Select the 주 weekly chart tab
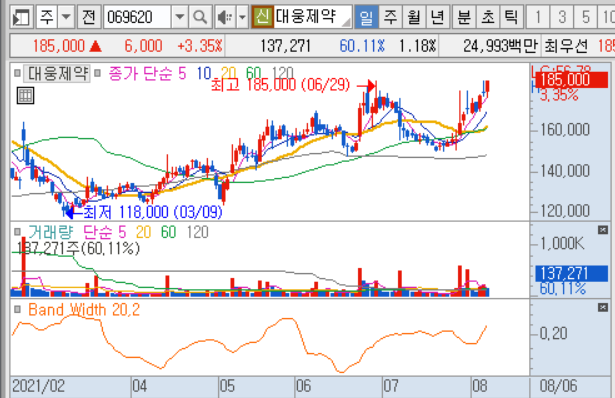This screenshot has width=615, height=398. 390,17
